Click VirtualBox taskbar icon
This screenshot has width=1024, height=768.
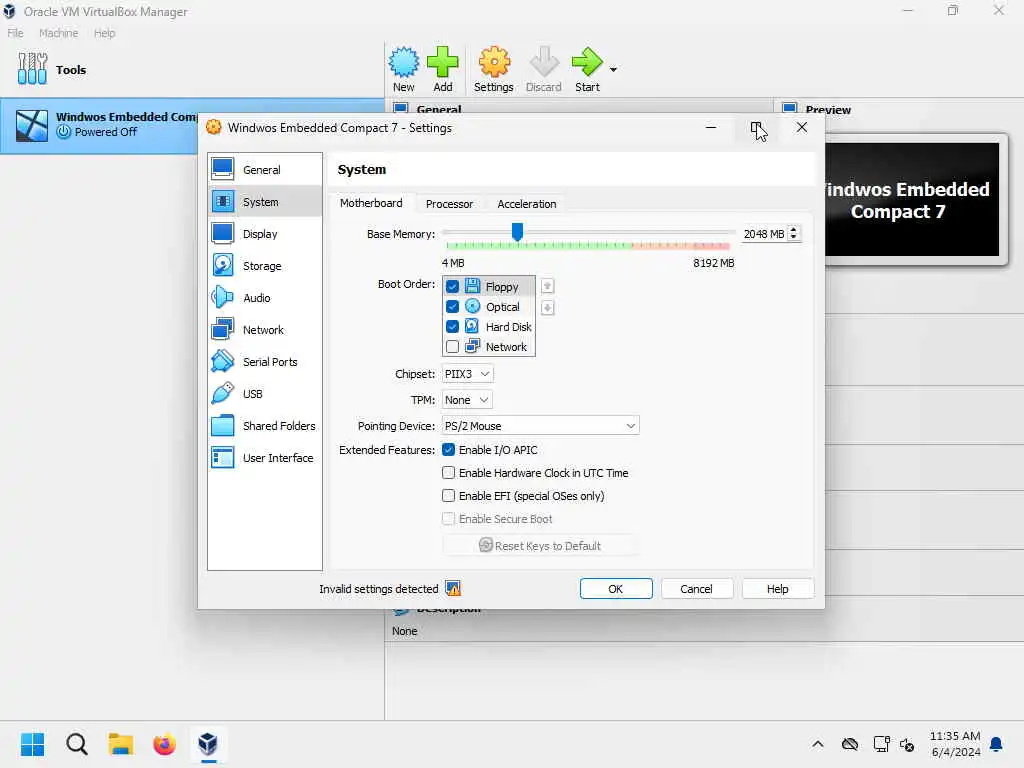[x=208, y=744]
